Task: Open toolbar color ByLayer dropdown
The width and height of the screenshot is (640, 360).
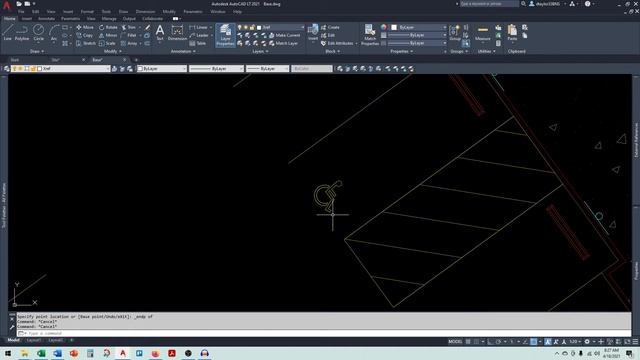Action: pos(162,69)
